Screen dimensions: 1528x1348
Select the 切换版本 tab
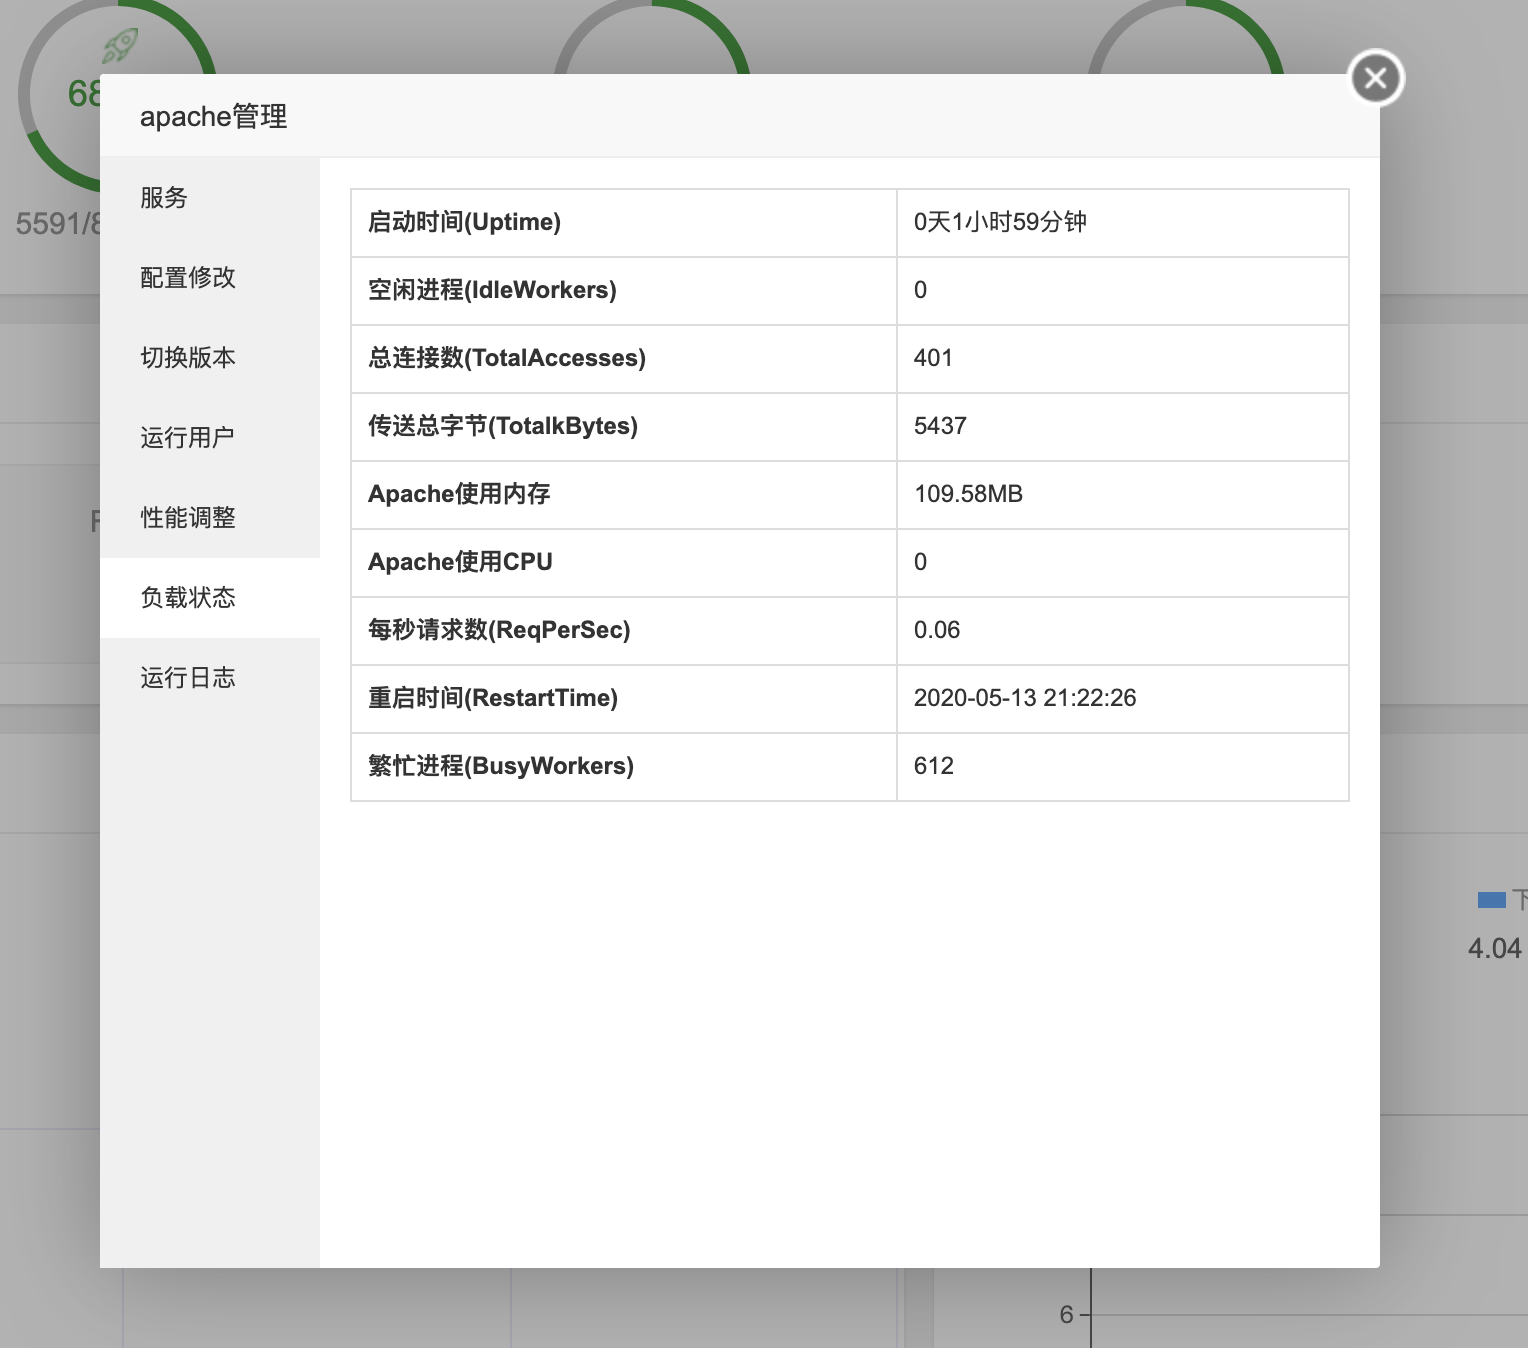coord(210,357)
